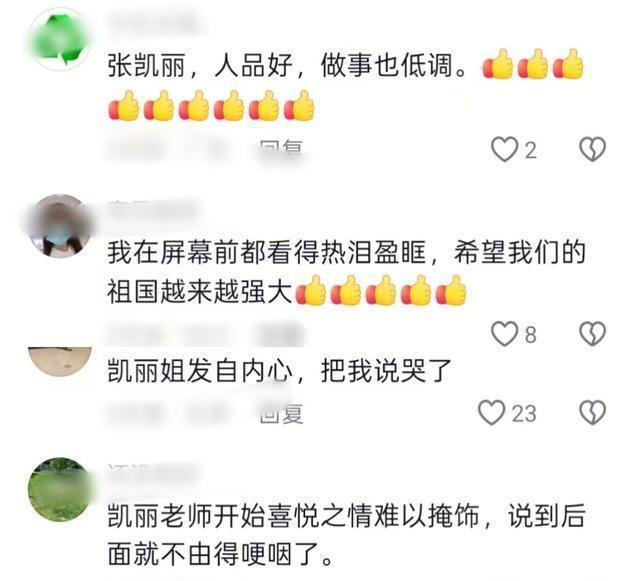Tap the heart on the 把我说哭了 comment

coord(491,412)
